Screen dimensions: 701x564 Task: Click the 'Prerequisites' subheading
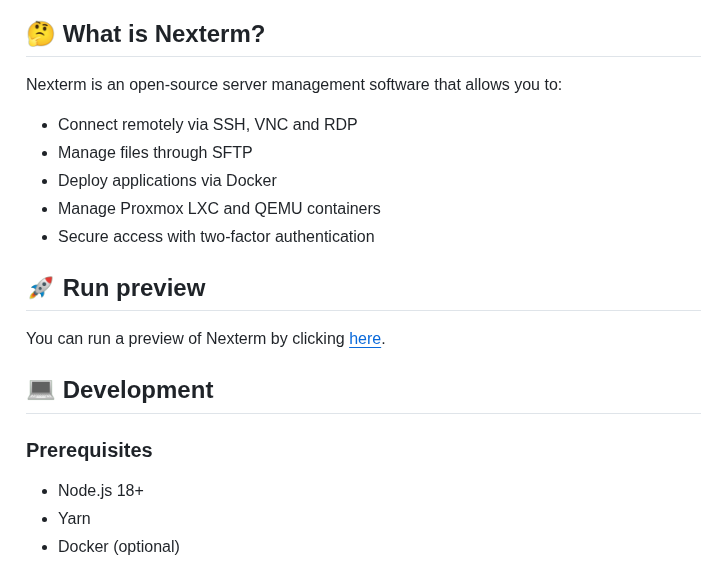pos(89,450)
